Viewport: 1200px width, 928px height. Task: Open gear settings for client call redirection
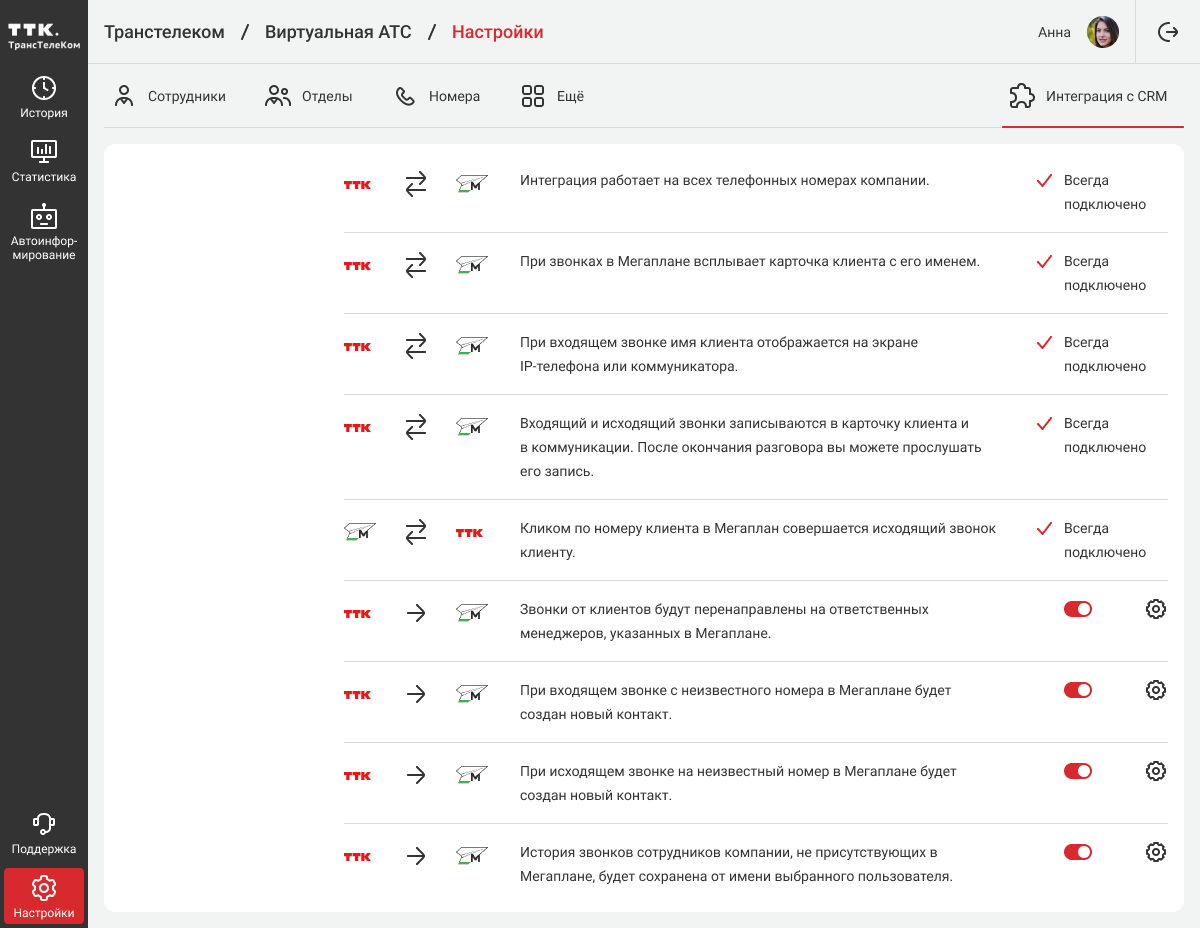click(1156, 609)
